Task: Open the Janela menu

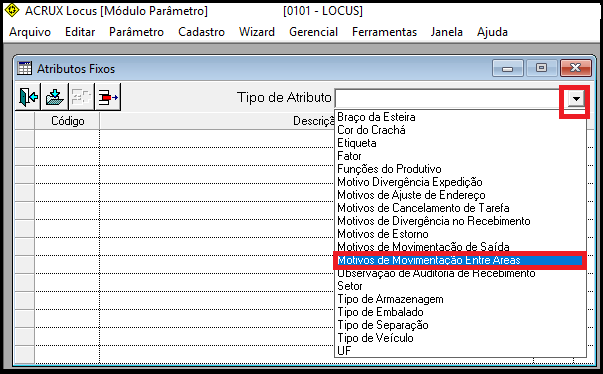Action: (x=447, y=32)
